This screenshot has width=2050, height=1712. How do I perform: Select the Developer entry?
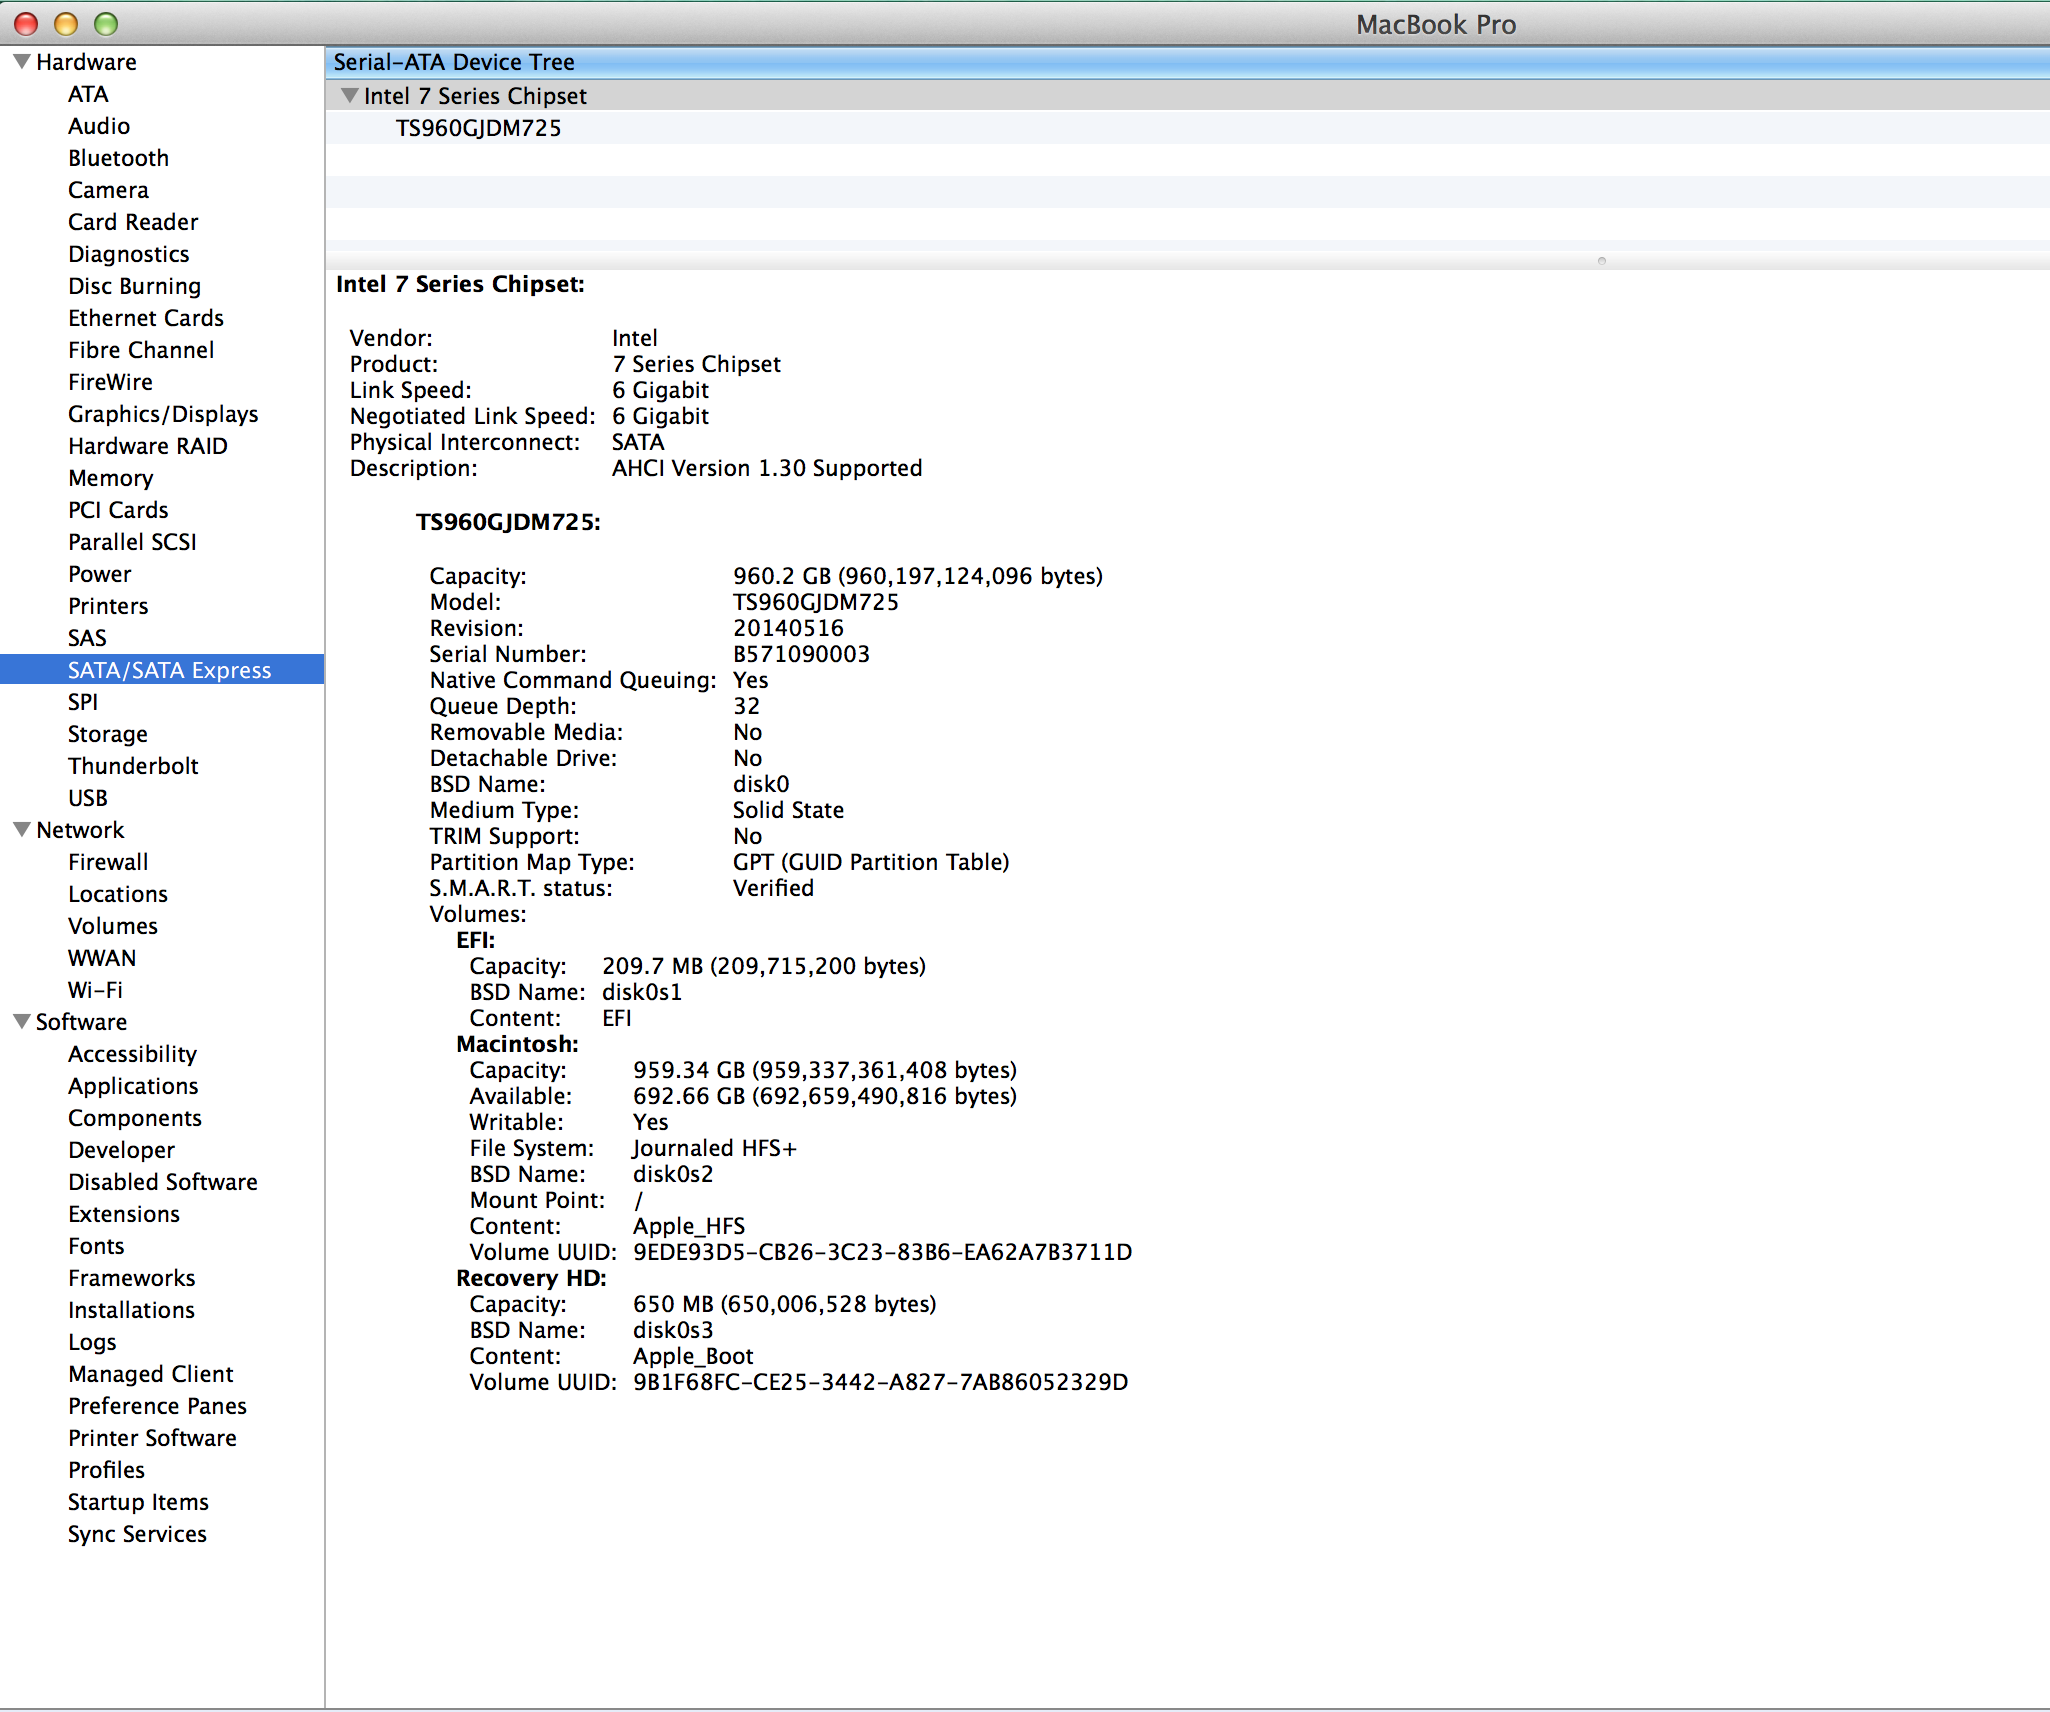(121, 1150)
